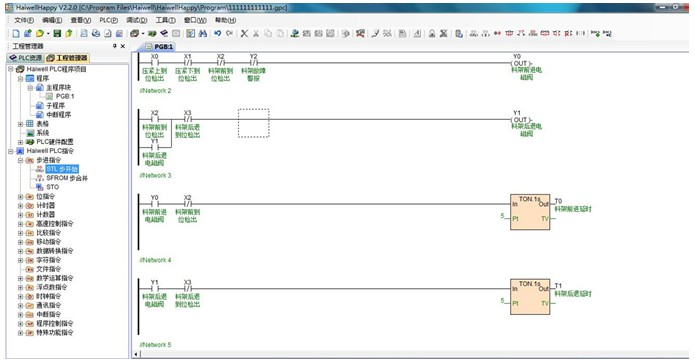Viewport: 695px width, 361px height.
Task: Select the PGB:1 item under 主程序块
Action: [x=65, y=96]
